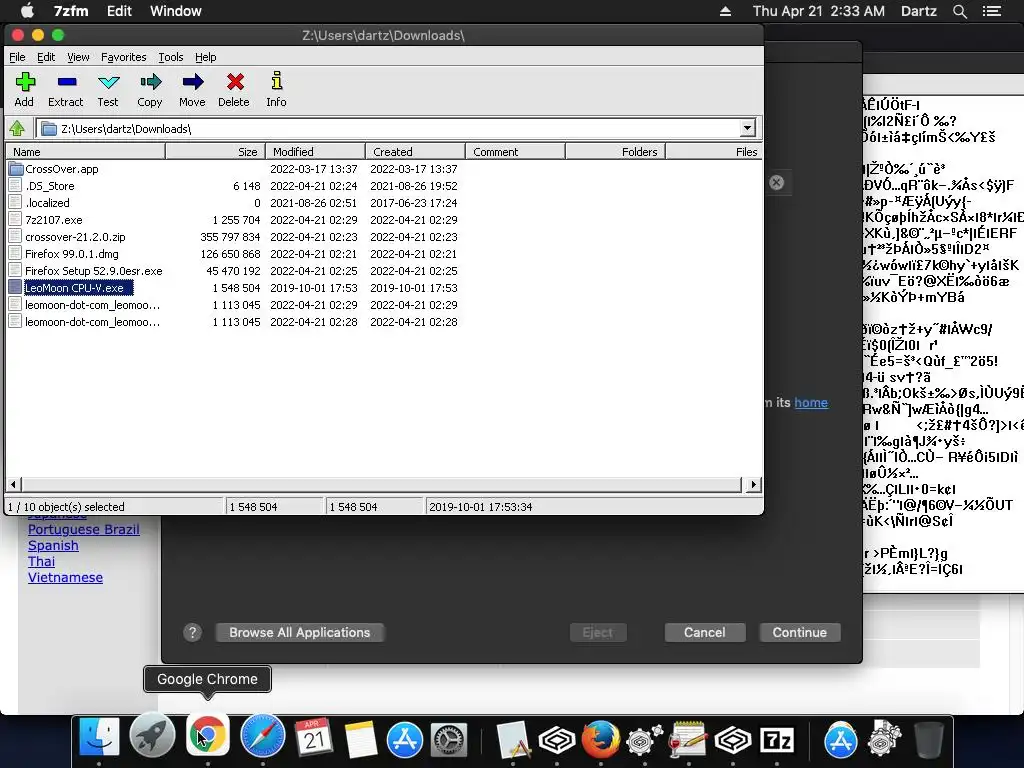Open the yellow Notes icon in dock
Viewport: 1024px width, 768px height.
point(360,739)
